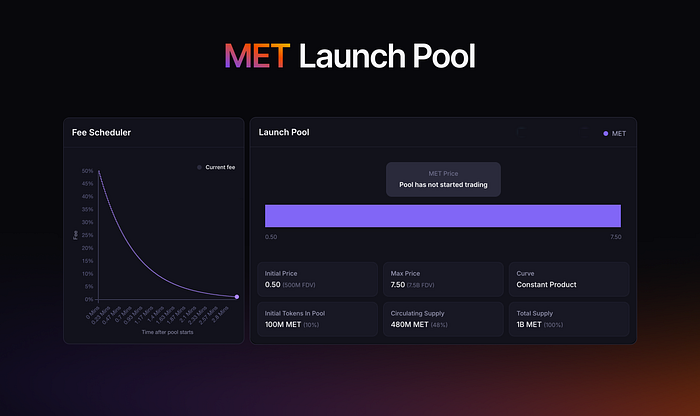700x416 pixels.
Task: Click the MET Launch Pool heading
Action: click(349, 56)
